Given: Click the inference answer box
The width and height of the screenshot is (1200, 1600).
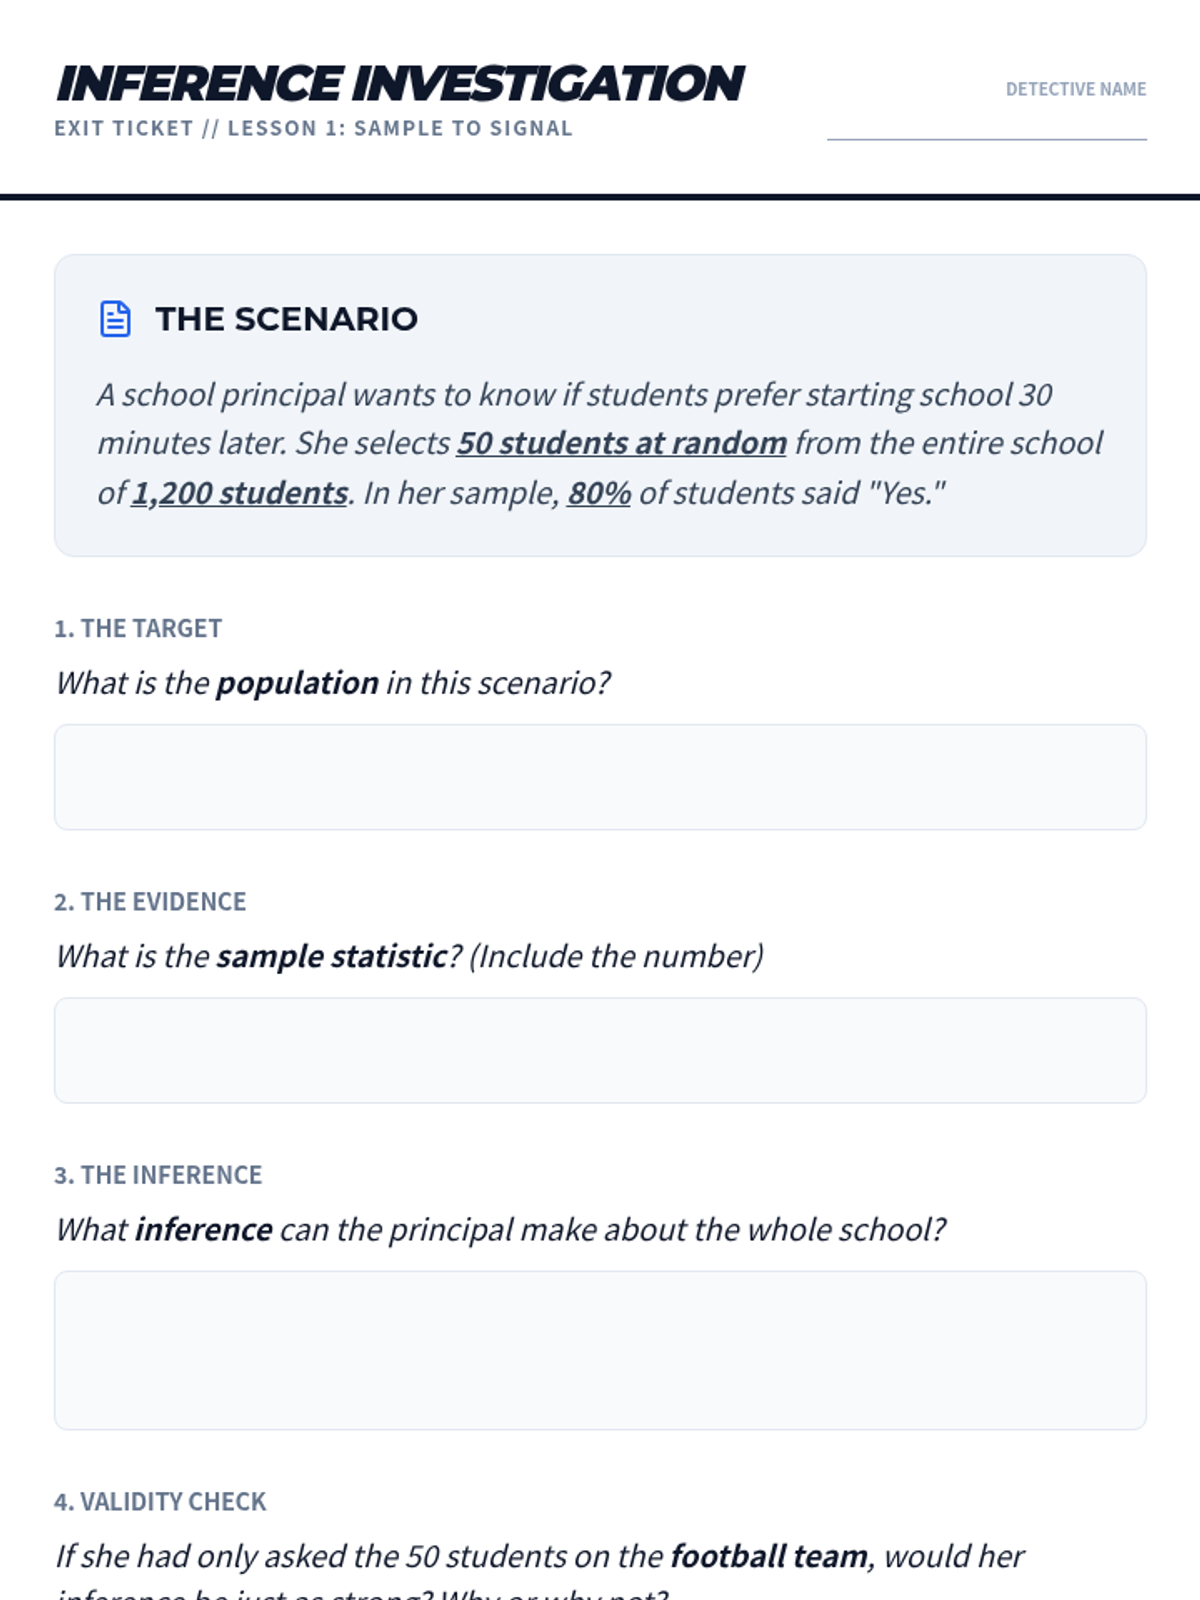Looking at the screenshot, I should [600, 1350].
